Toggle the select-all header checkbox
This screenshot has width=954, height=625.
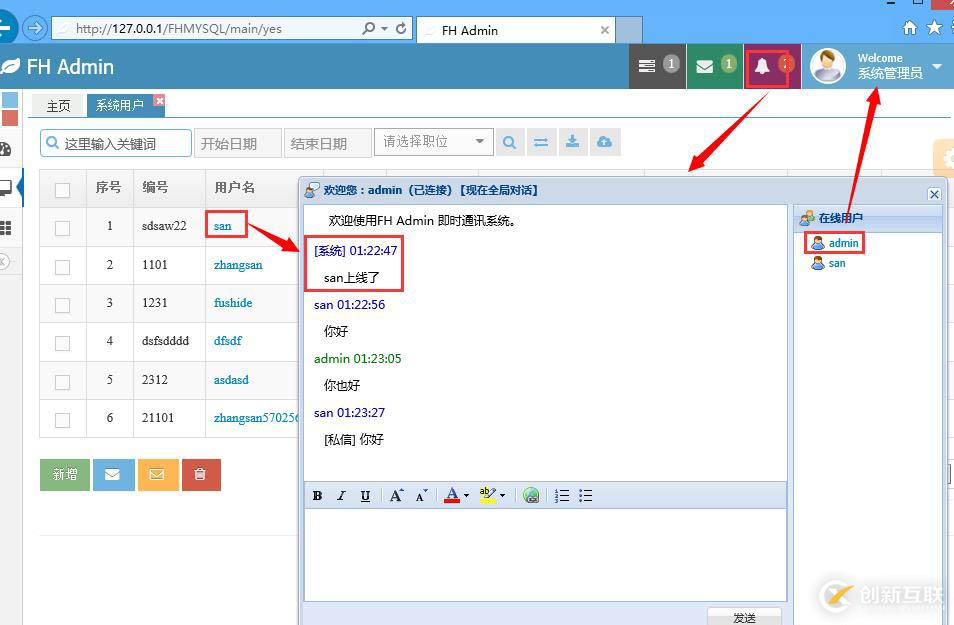click(62, 190)
